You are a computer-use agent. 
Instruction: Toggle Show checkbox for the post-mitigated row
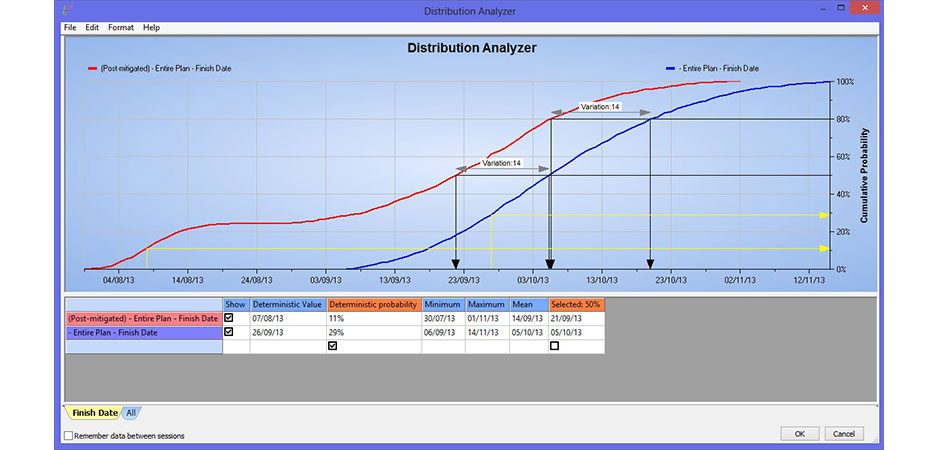coord(229,317)
